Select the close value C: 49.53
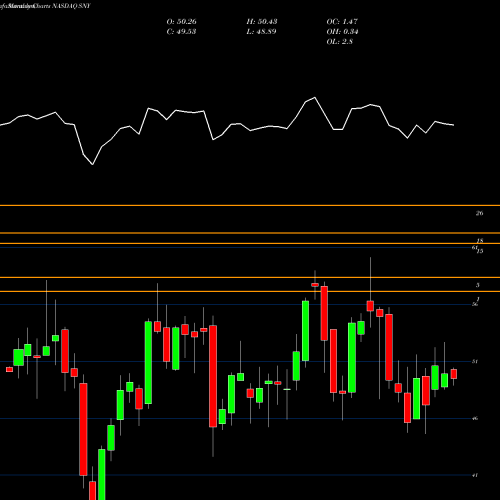The height and width of the screenshot is (500, 500). point(181,32)
